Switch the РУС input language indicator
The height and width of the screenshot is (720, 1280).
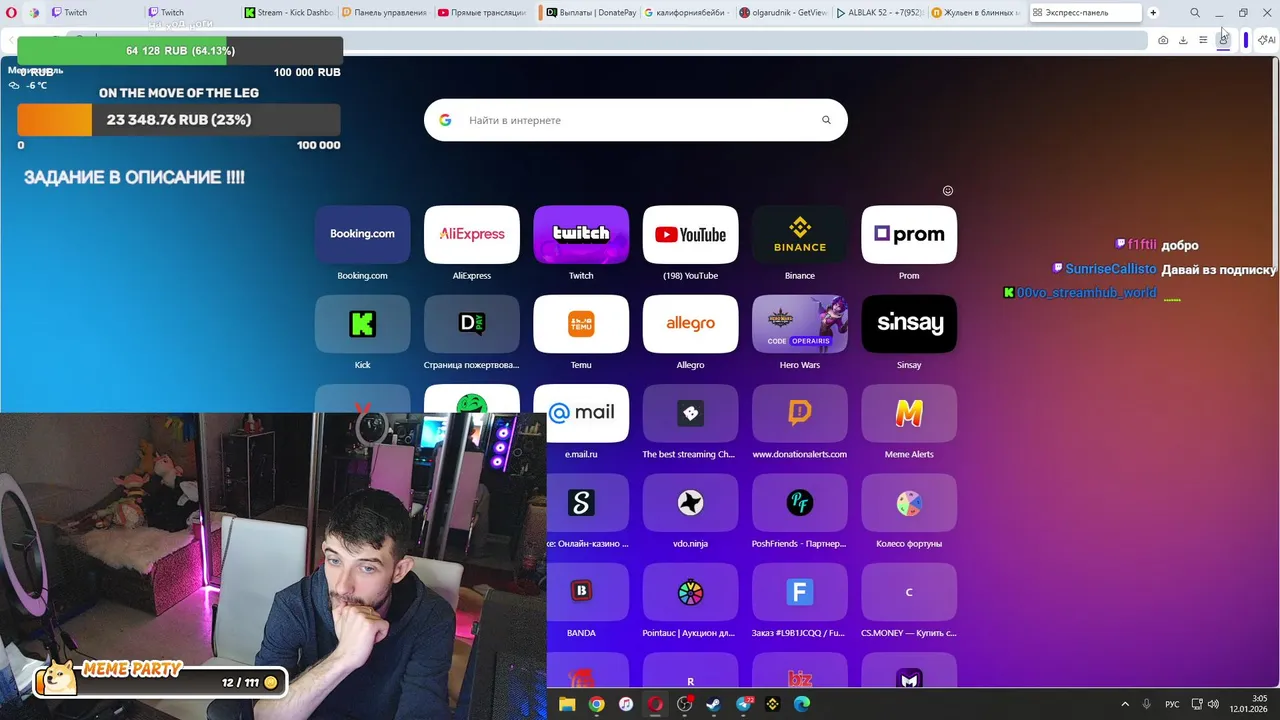[1172, 704]
